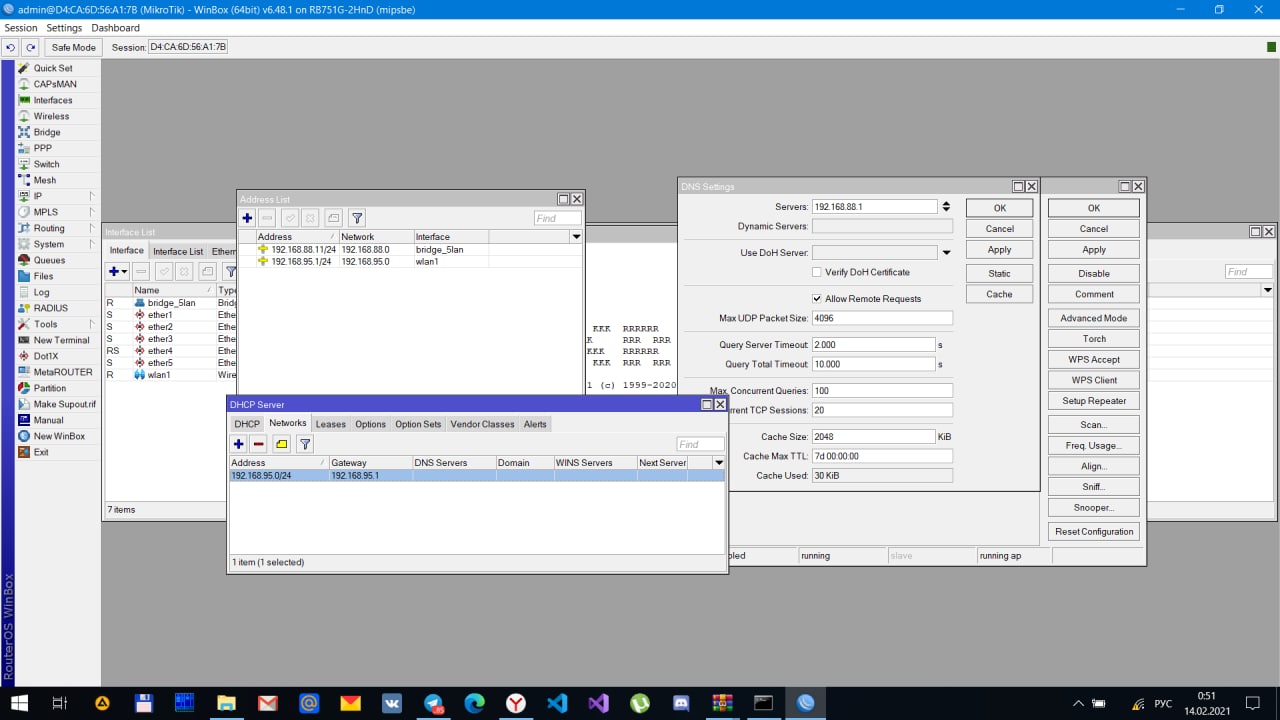The width and height of the screenshot is (1280, 720).
Task: Open Quick Set in the sidebar
Action: pyautogui.click(x=53, y=68)
